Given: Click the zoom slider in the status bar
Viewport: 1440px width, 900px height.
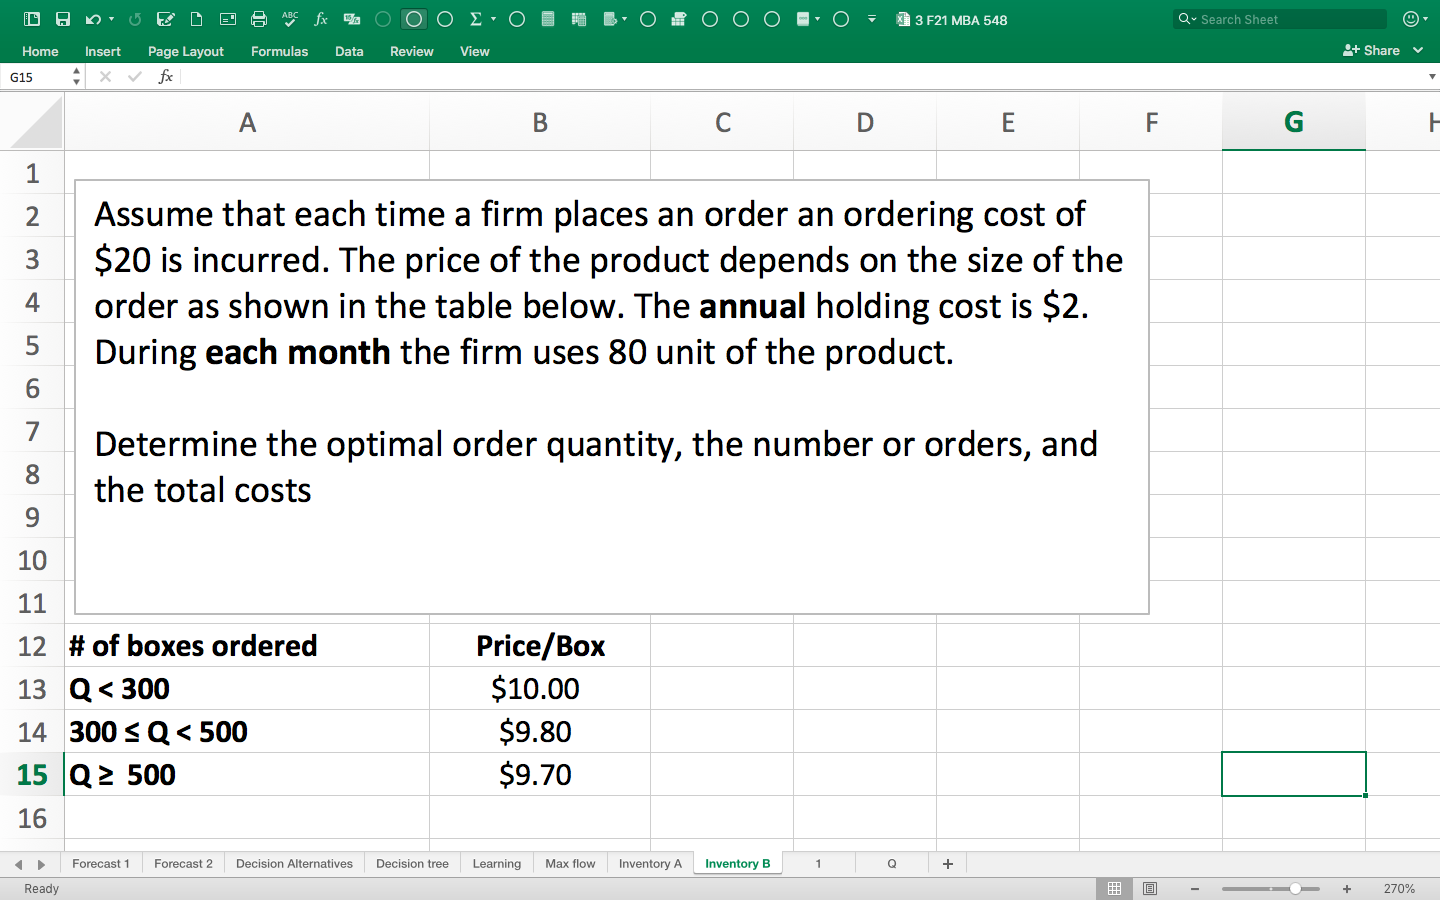Looking at the screenshot, I should (1295, 888).
